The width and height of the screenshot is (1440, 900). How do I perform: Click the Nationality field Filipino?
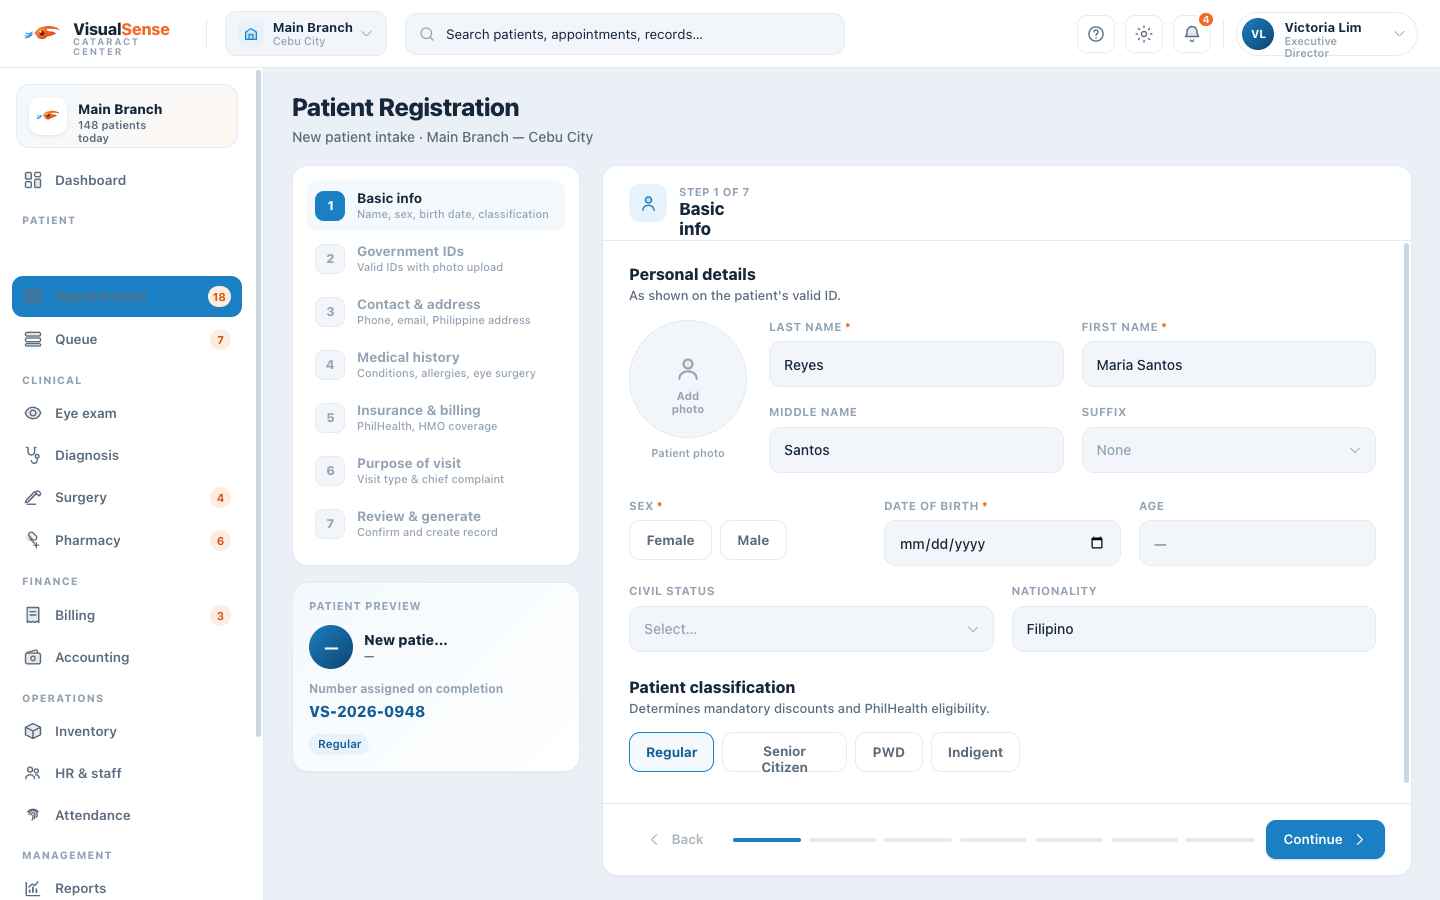[x=1193, y=629]
